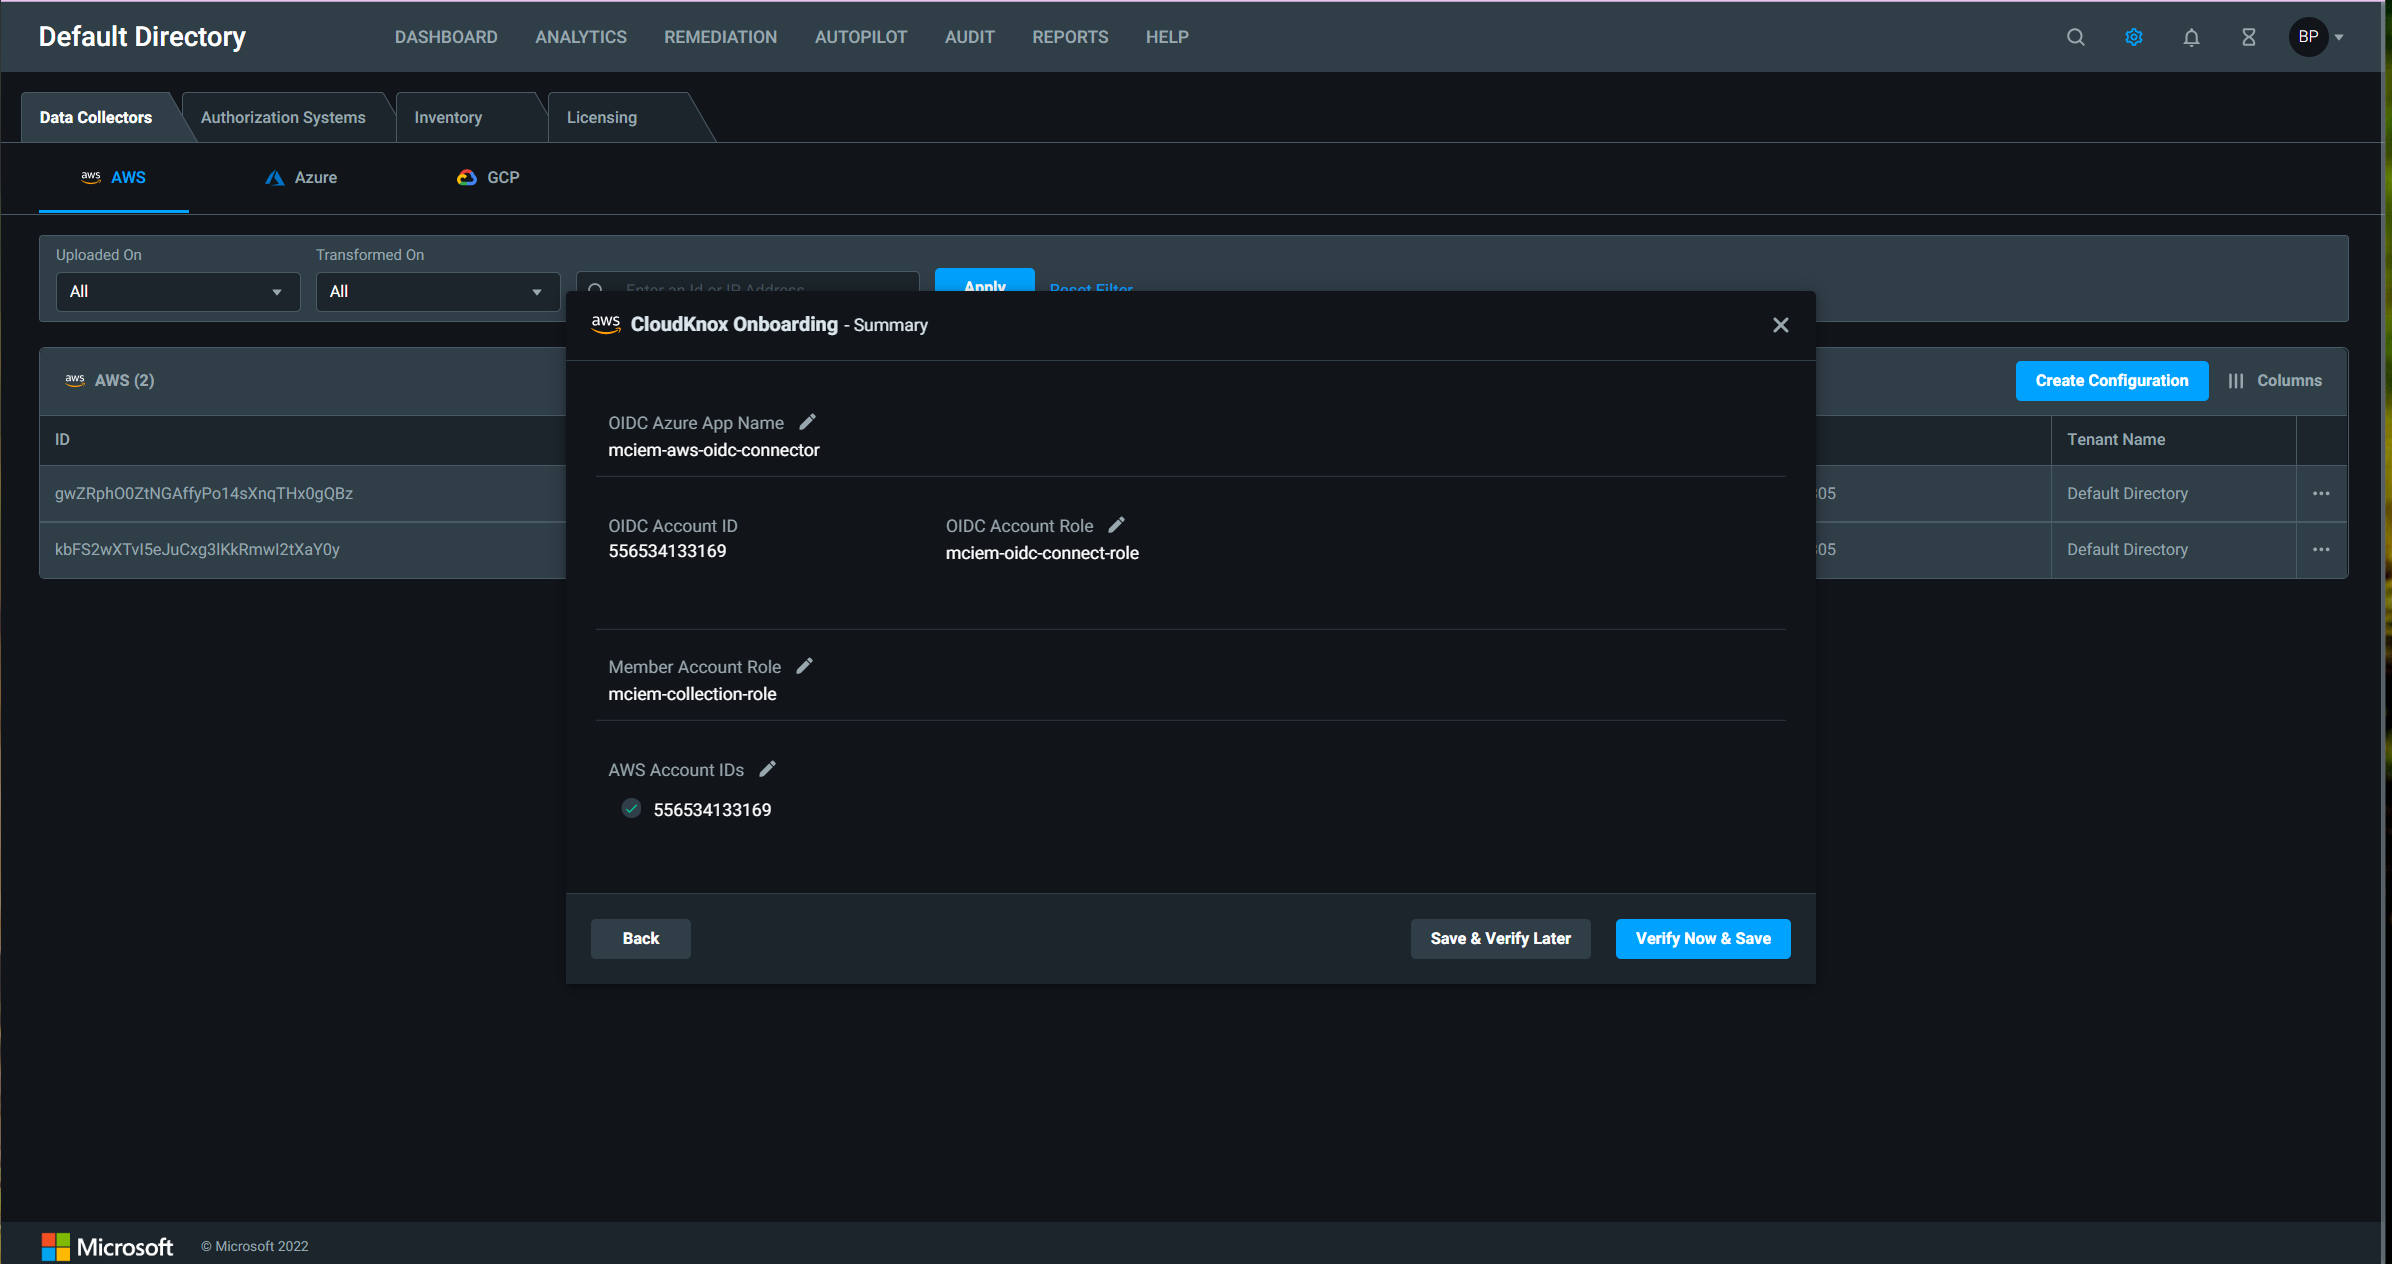Click Verify Now & Save button
The image size is (2392, 1264).
tap(1702, 938)
